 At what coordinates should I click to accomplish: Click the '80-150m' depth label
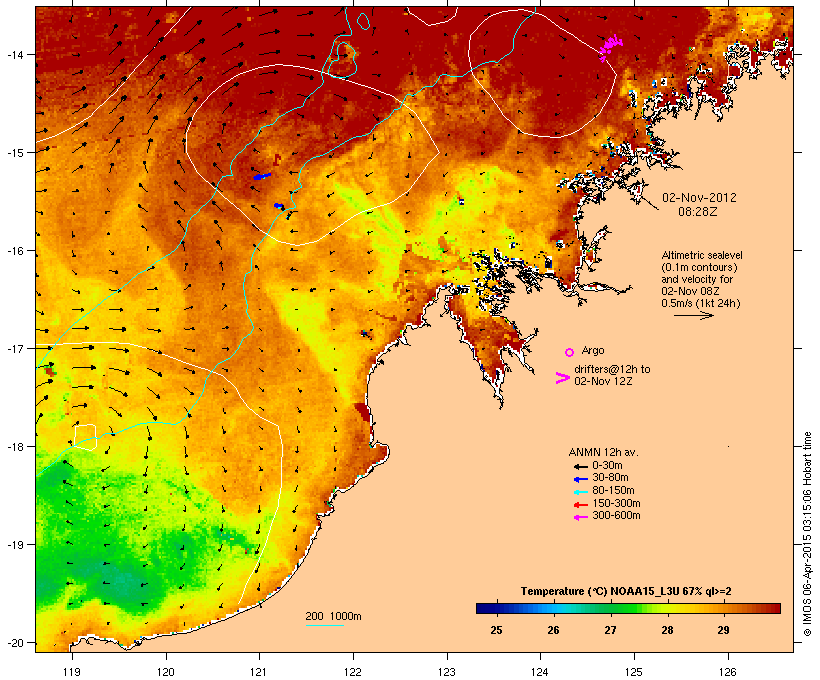613,491
